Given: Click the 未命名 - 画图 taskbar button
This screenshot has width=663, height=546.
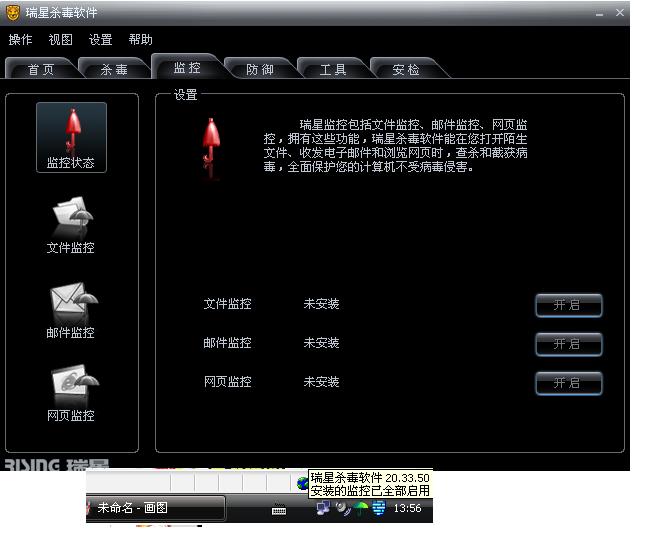Looking at the screenshot, I should (x=156, y=508).
